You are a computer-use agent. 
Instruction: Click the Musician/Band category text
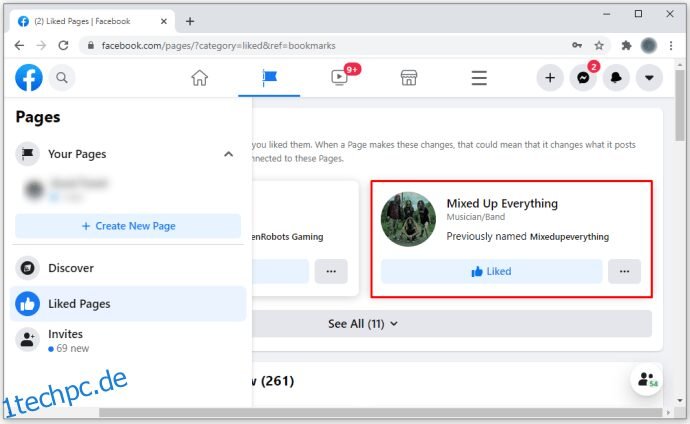pyautogui.click(x=476, y=217)
